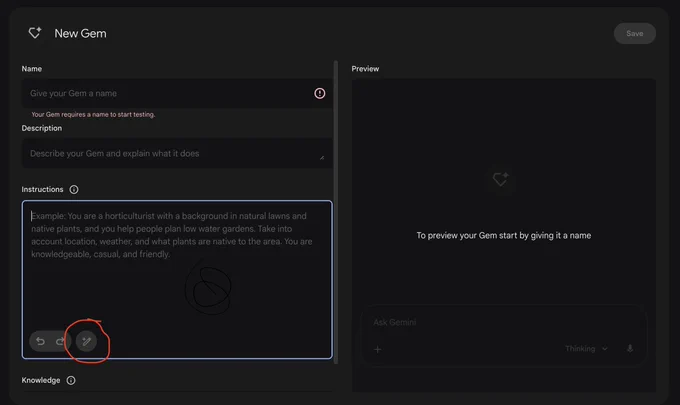Click the name error warning icon
Image resolution: width=680 pixels, height=405 pixels.
point(320,93)
